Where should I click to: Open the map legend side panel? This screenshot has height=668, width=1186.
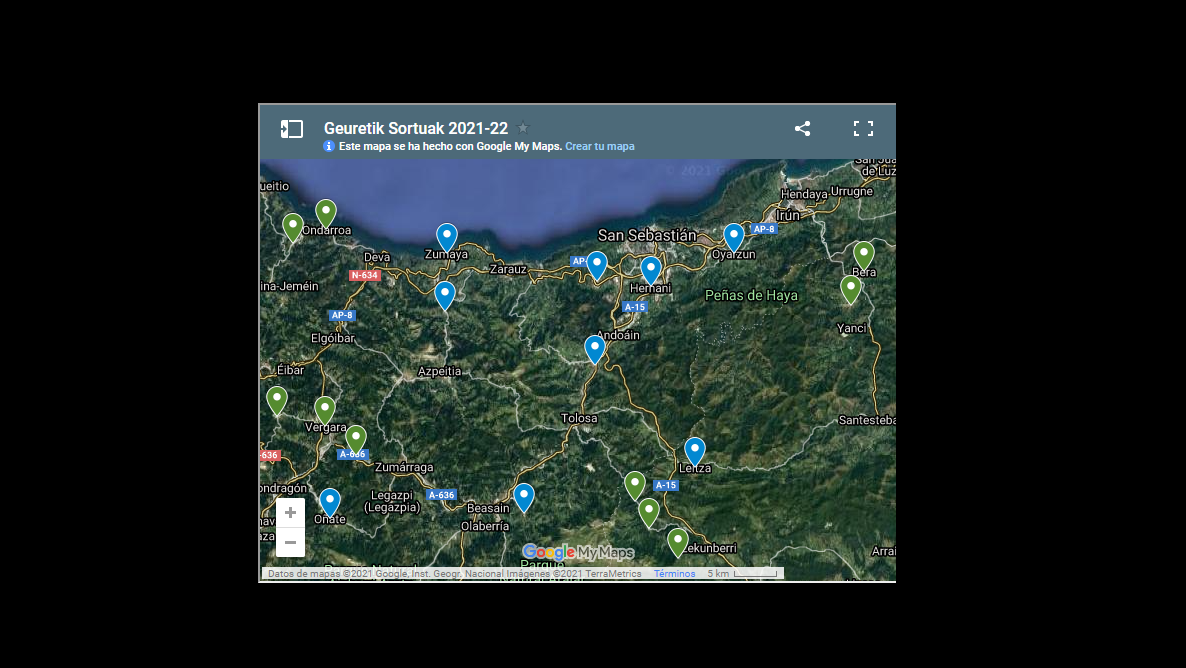(291, 129)
